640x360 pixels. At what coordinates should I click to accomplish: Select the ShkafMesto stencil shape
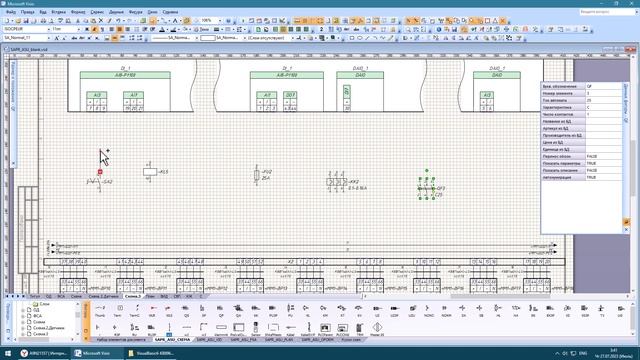pos(273,329)
